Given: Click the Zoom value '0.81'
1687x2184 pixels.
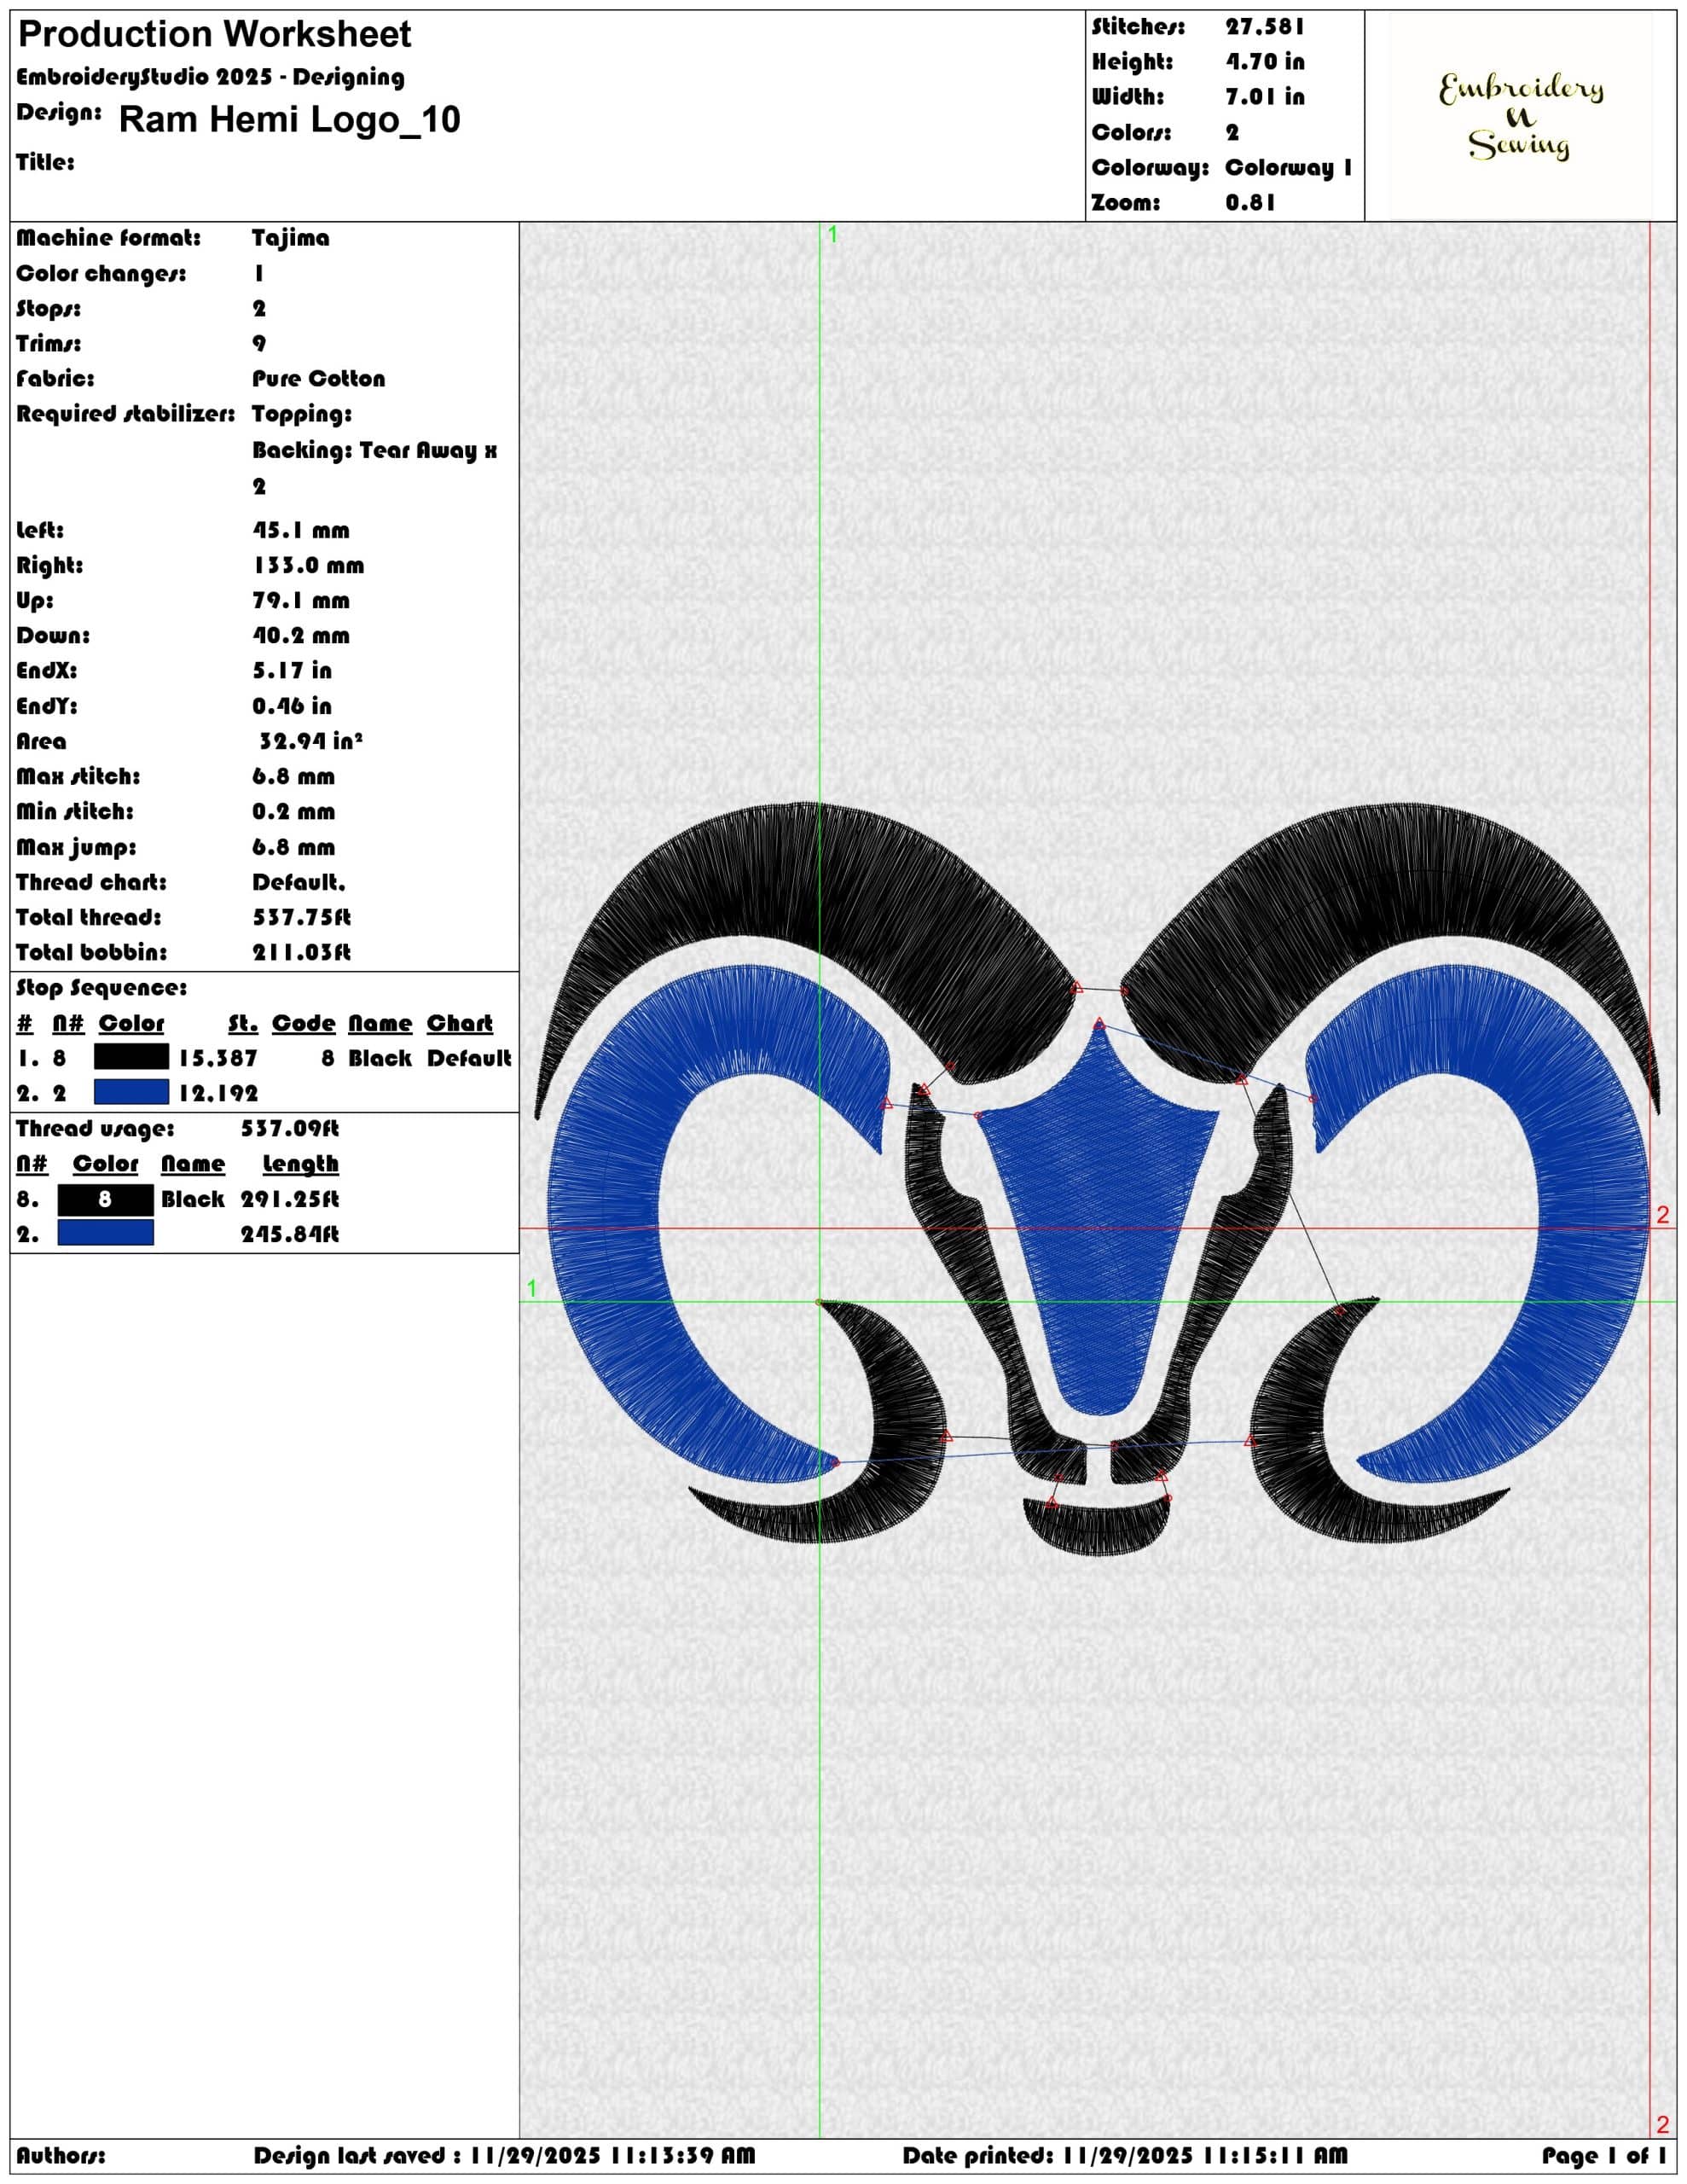Looking at the screenshot, I should 1251,203.
